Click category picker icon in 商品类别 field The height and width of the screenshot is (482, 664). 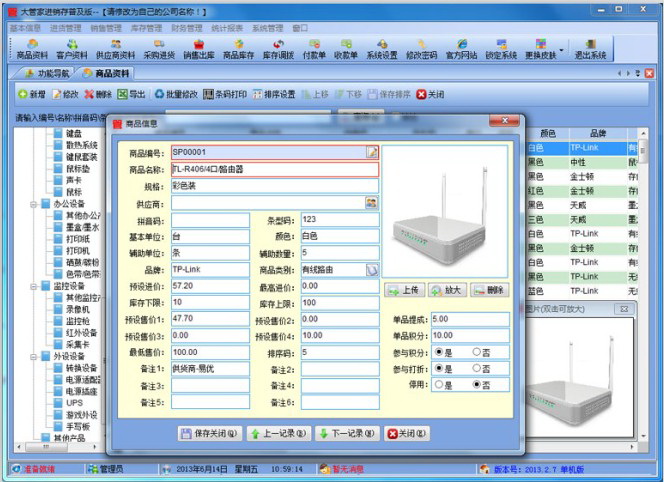tap(372, 269)
